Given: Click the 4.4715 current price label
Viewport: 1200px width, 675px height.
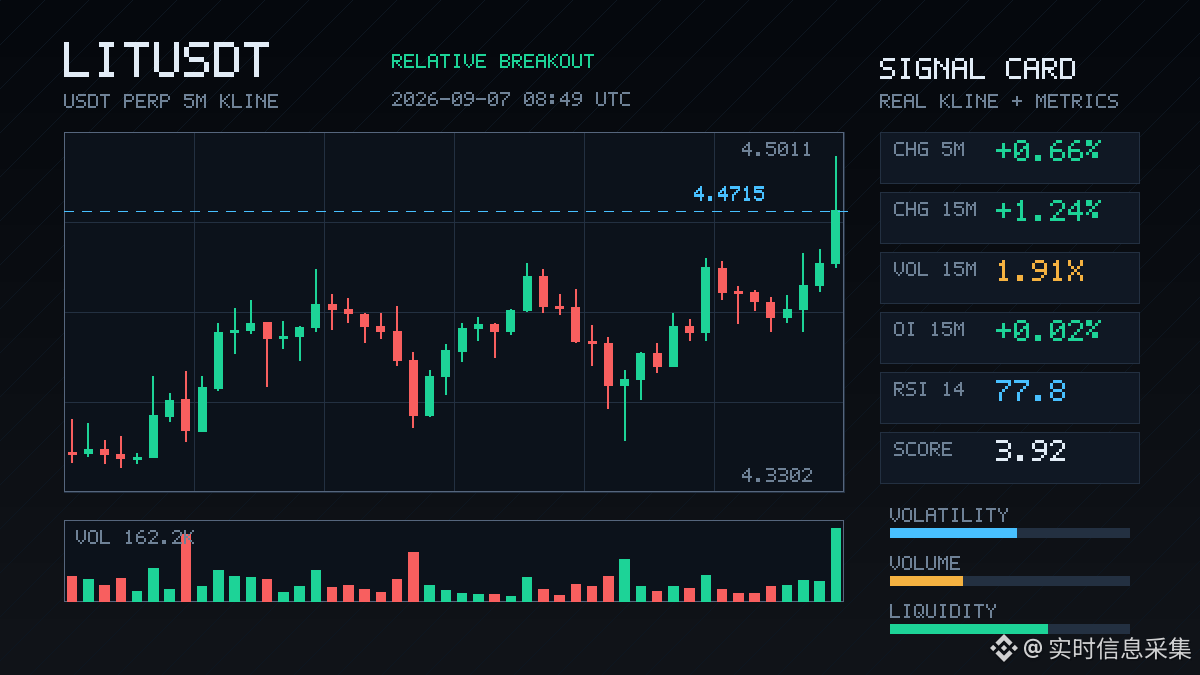Looking at the screenshot, I should pyautogui.click(x=729, y=194).
